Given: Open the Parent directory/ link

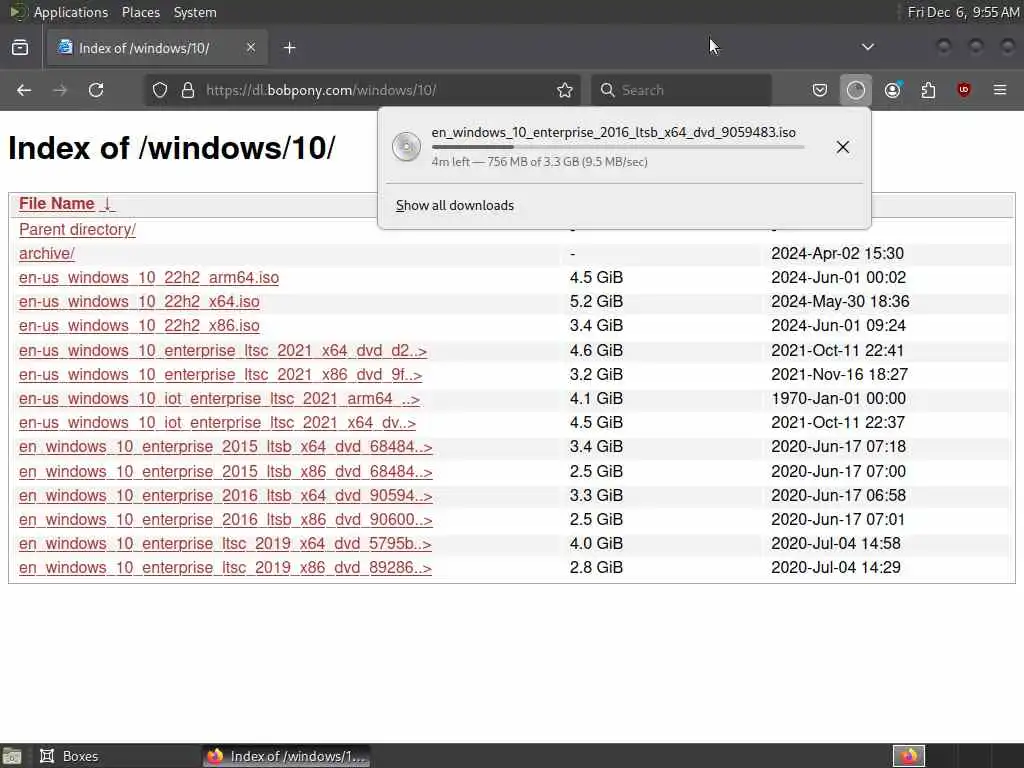Looking at the screenshot, I should coord(77,229).
